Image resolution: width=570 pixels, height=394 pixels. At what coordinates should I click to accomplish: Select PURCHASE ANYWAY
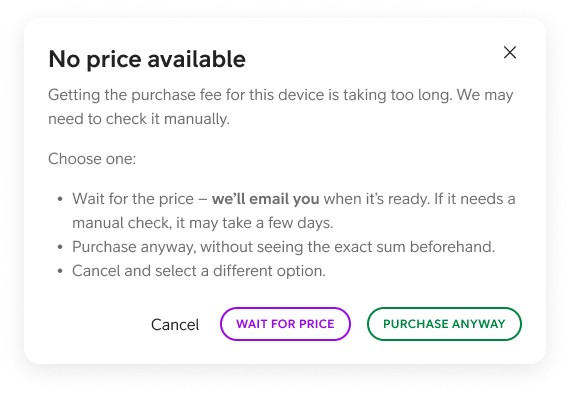[444, 324]
